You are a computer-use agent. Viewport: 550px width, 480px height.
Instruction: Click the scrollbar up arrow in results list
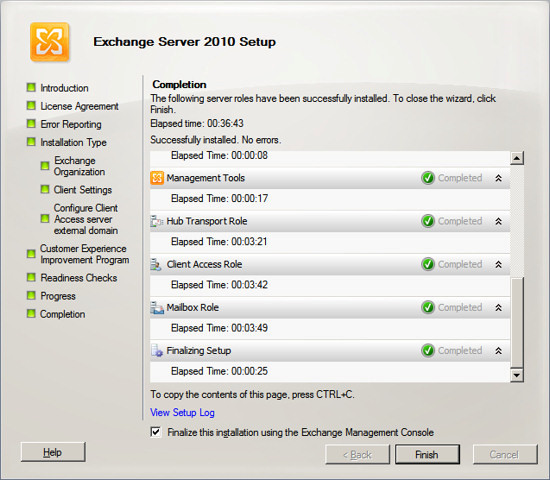[x=517, y=158]
